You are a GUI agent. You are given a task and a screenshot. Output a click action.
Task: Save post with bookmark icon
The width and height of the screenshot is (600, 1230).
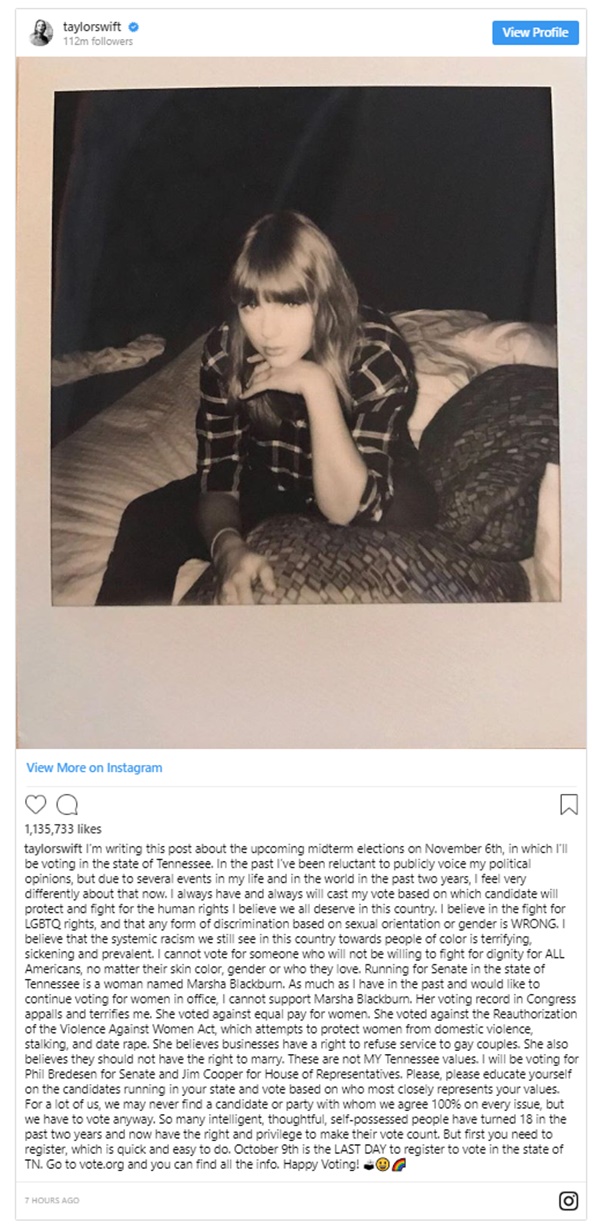coord(567,804)
